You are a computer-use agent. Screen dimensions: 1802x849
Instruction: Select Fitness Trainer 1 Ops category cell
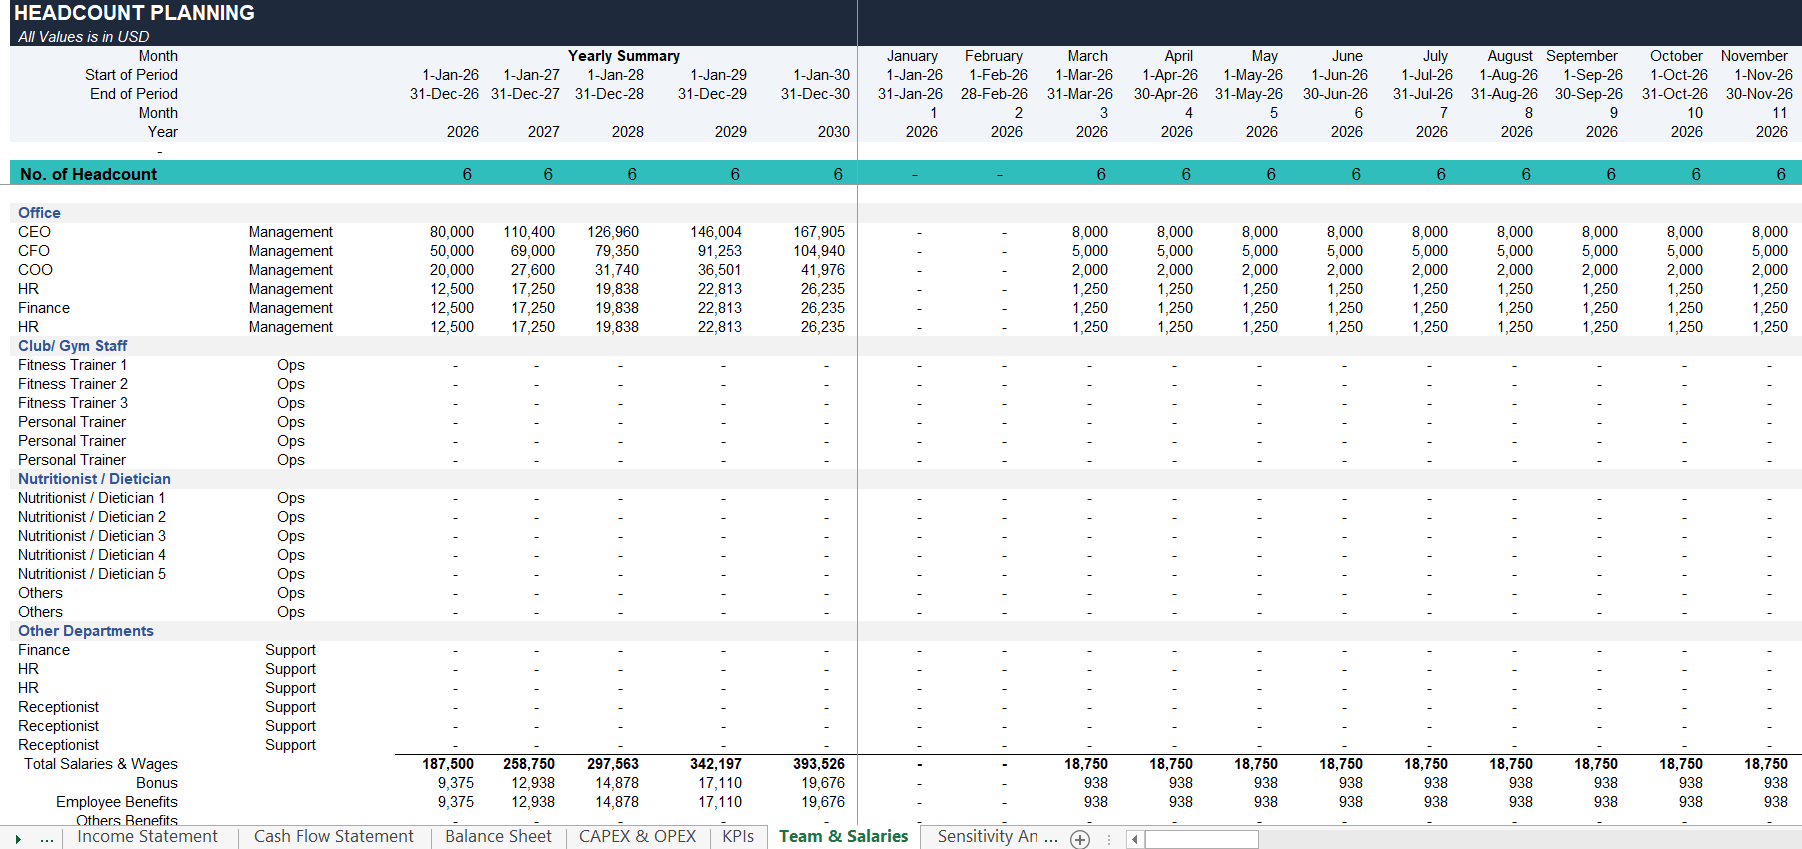[291, 365]
